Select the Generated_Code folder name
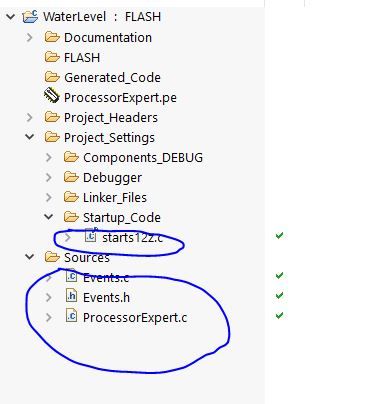Screen dimensions: 368x404 pos(112,78)
